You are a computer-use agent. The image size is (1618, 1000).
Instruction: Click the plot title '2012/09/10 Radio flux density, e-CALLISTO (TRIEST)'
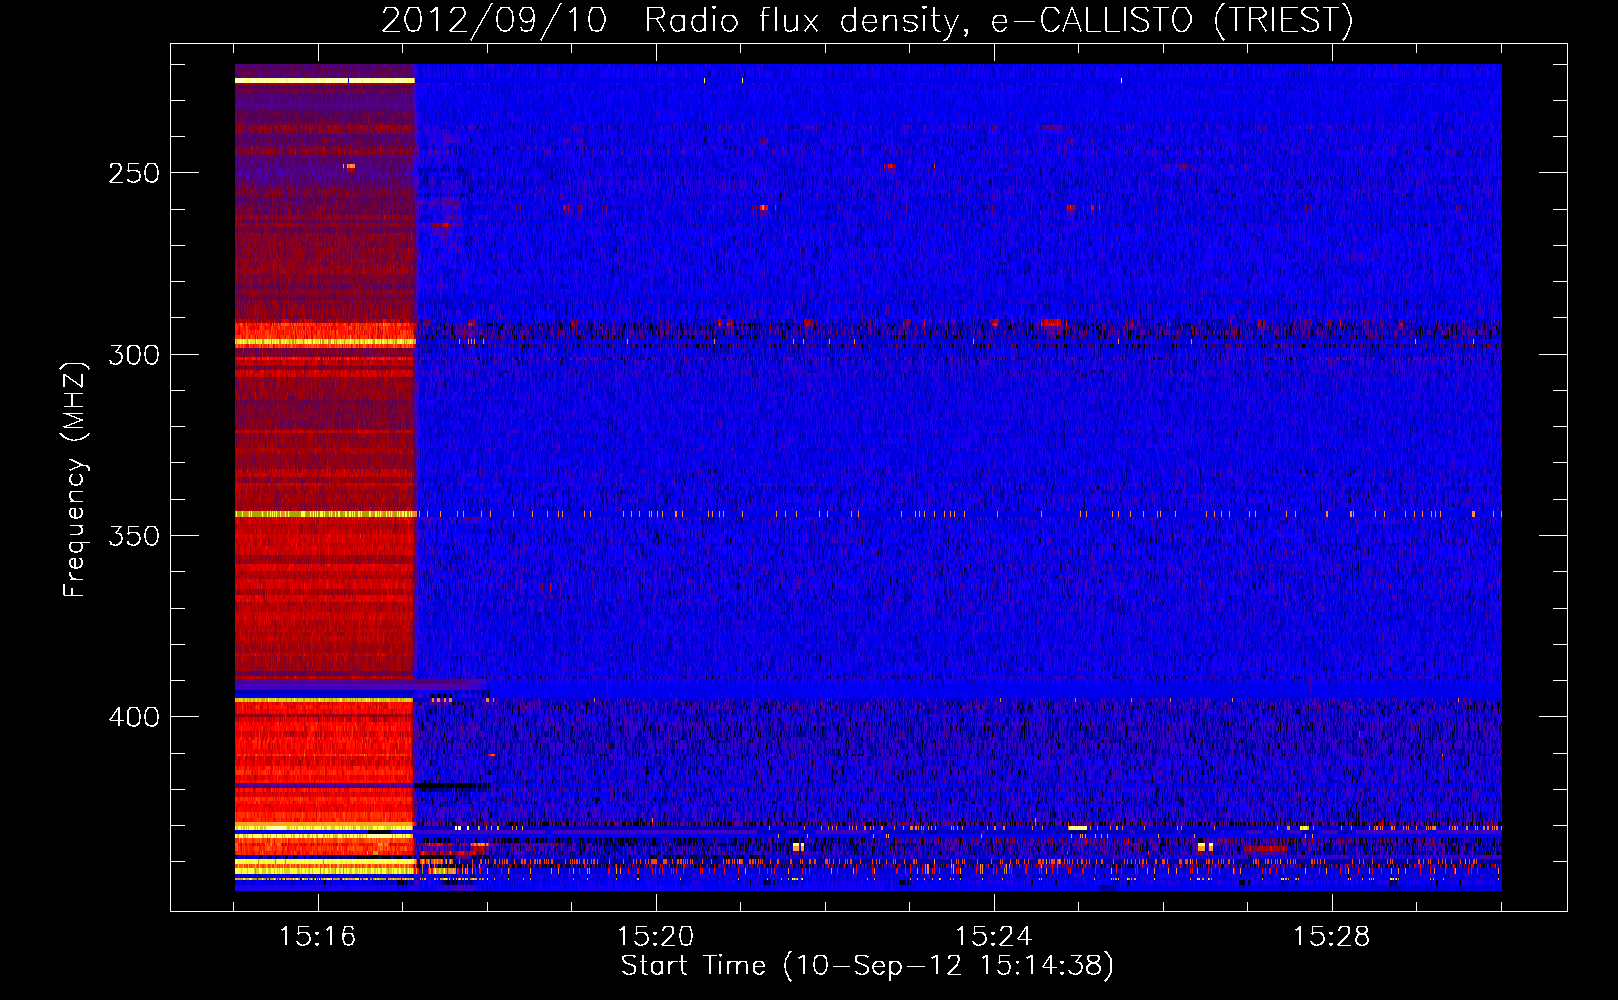867,20
